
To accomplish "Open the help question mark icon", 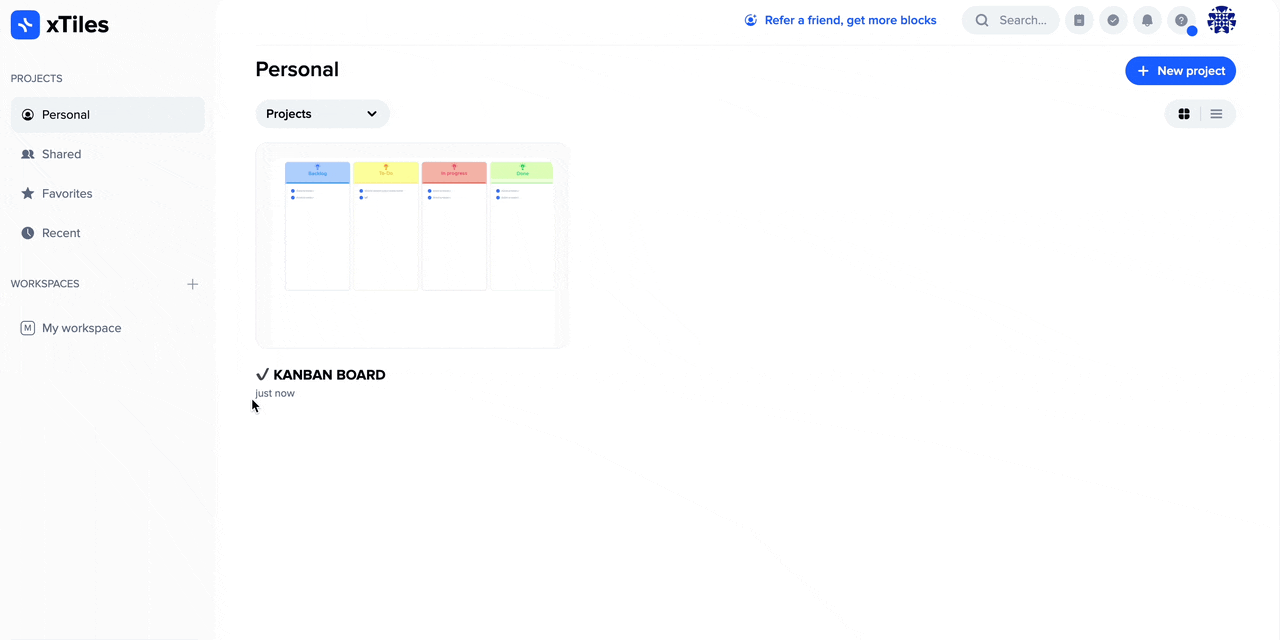I will [1181, 20].
